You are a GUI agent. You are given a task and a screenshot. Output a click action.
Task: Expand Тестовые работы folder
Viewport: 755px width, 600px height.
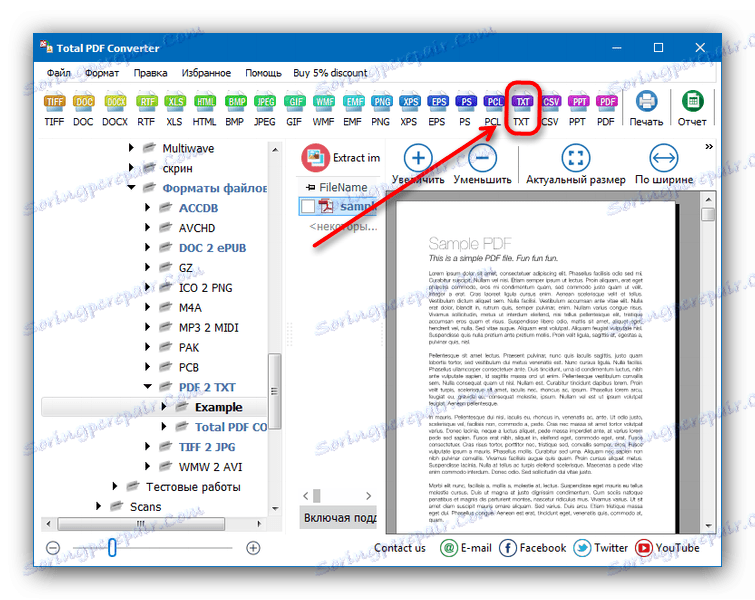[x=115, y=486]
